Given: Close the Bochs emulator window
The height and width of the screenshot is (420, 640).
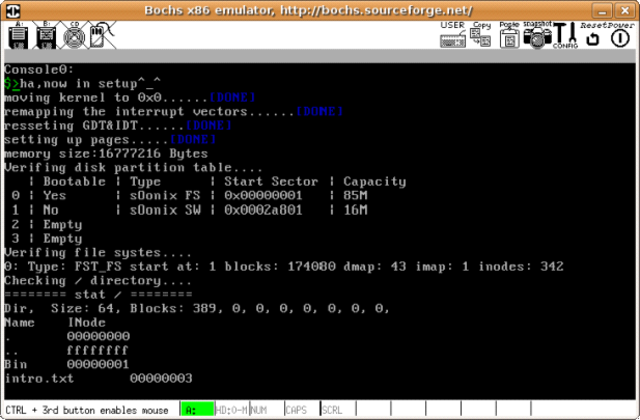Looking at the screenshot, I should point(625,10).
